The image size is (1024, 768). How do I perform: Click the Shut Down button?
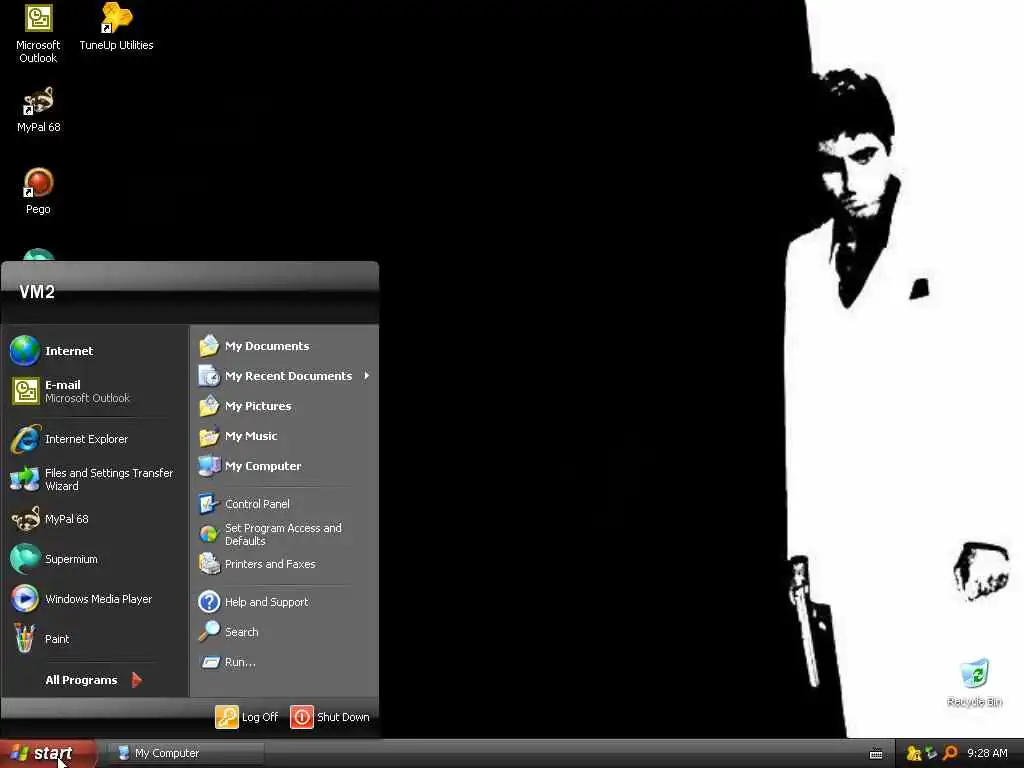click(330, 716)
